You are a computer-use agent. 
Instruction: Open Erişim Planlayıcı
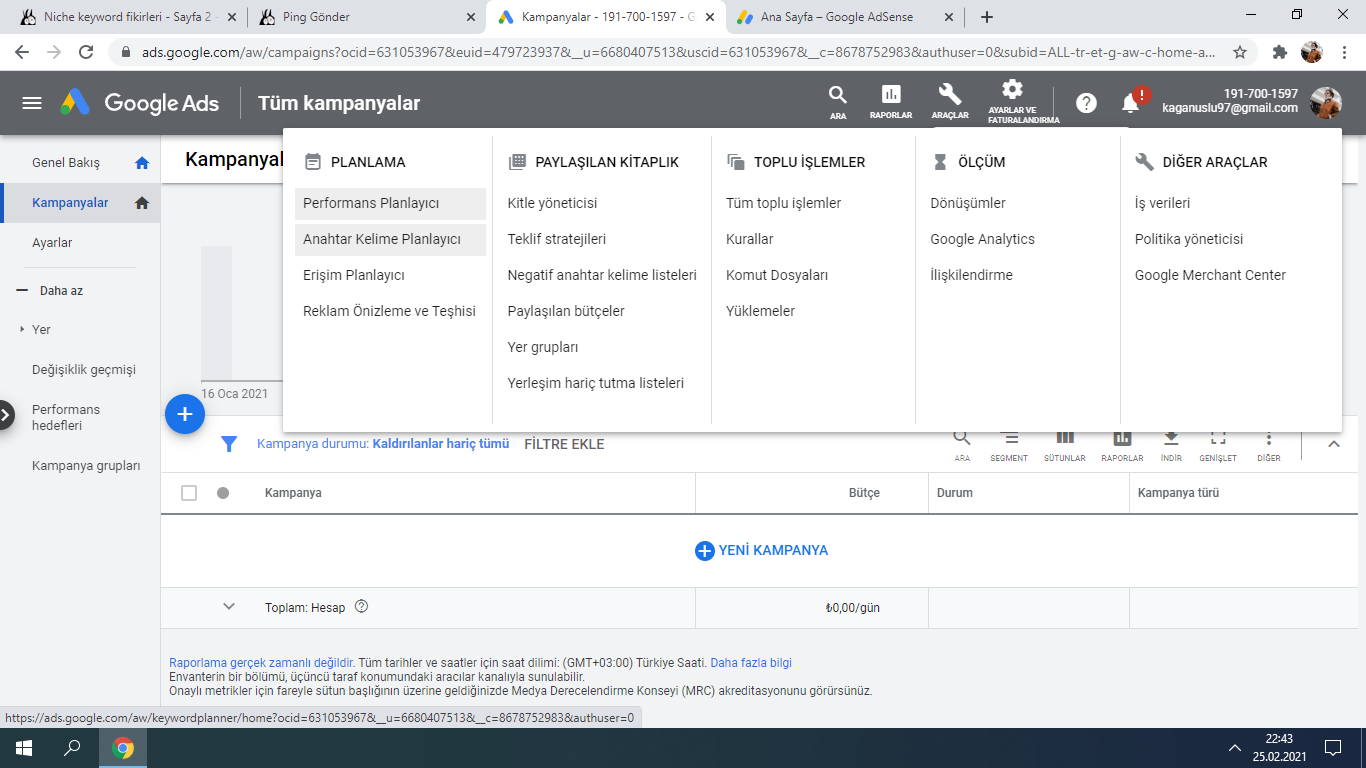click(354, 275)
